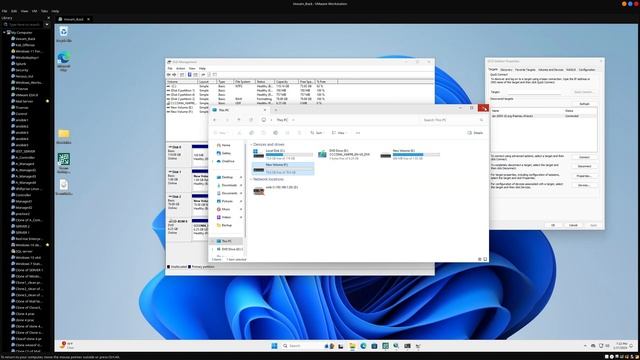
Task: Select Local Disk (C:) drive
Action: [283, 154]
